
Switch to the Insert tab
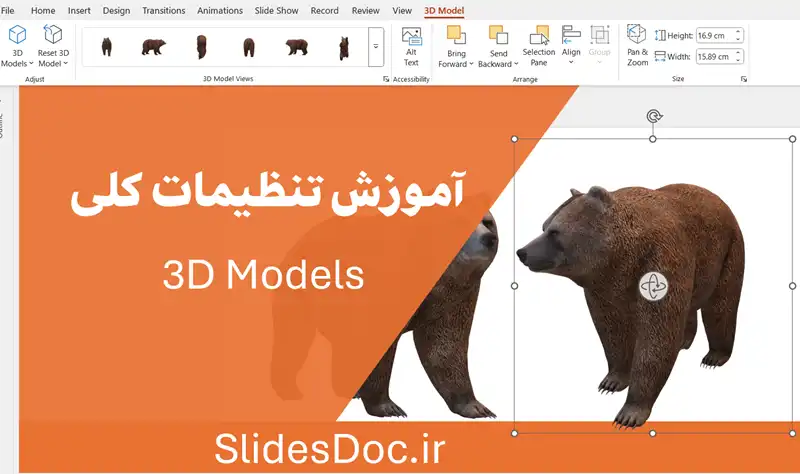point(79,10)
